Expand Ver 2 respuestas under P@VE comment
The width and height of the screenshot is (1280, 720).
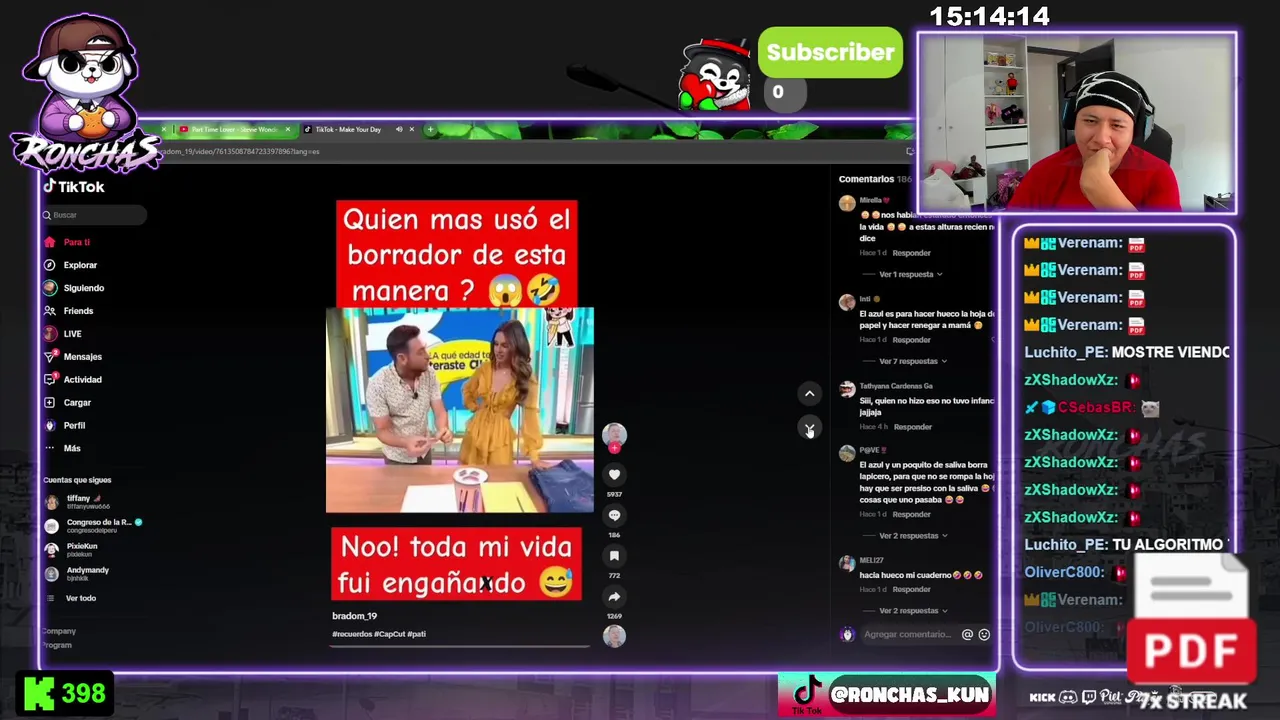coord(913,536)
